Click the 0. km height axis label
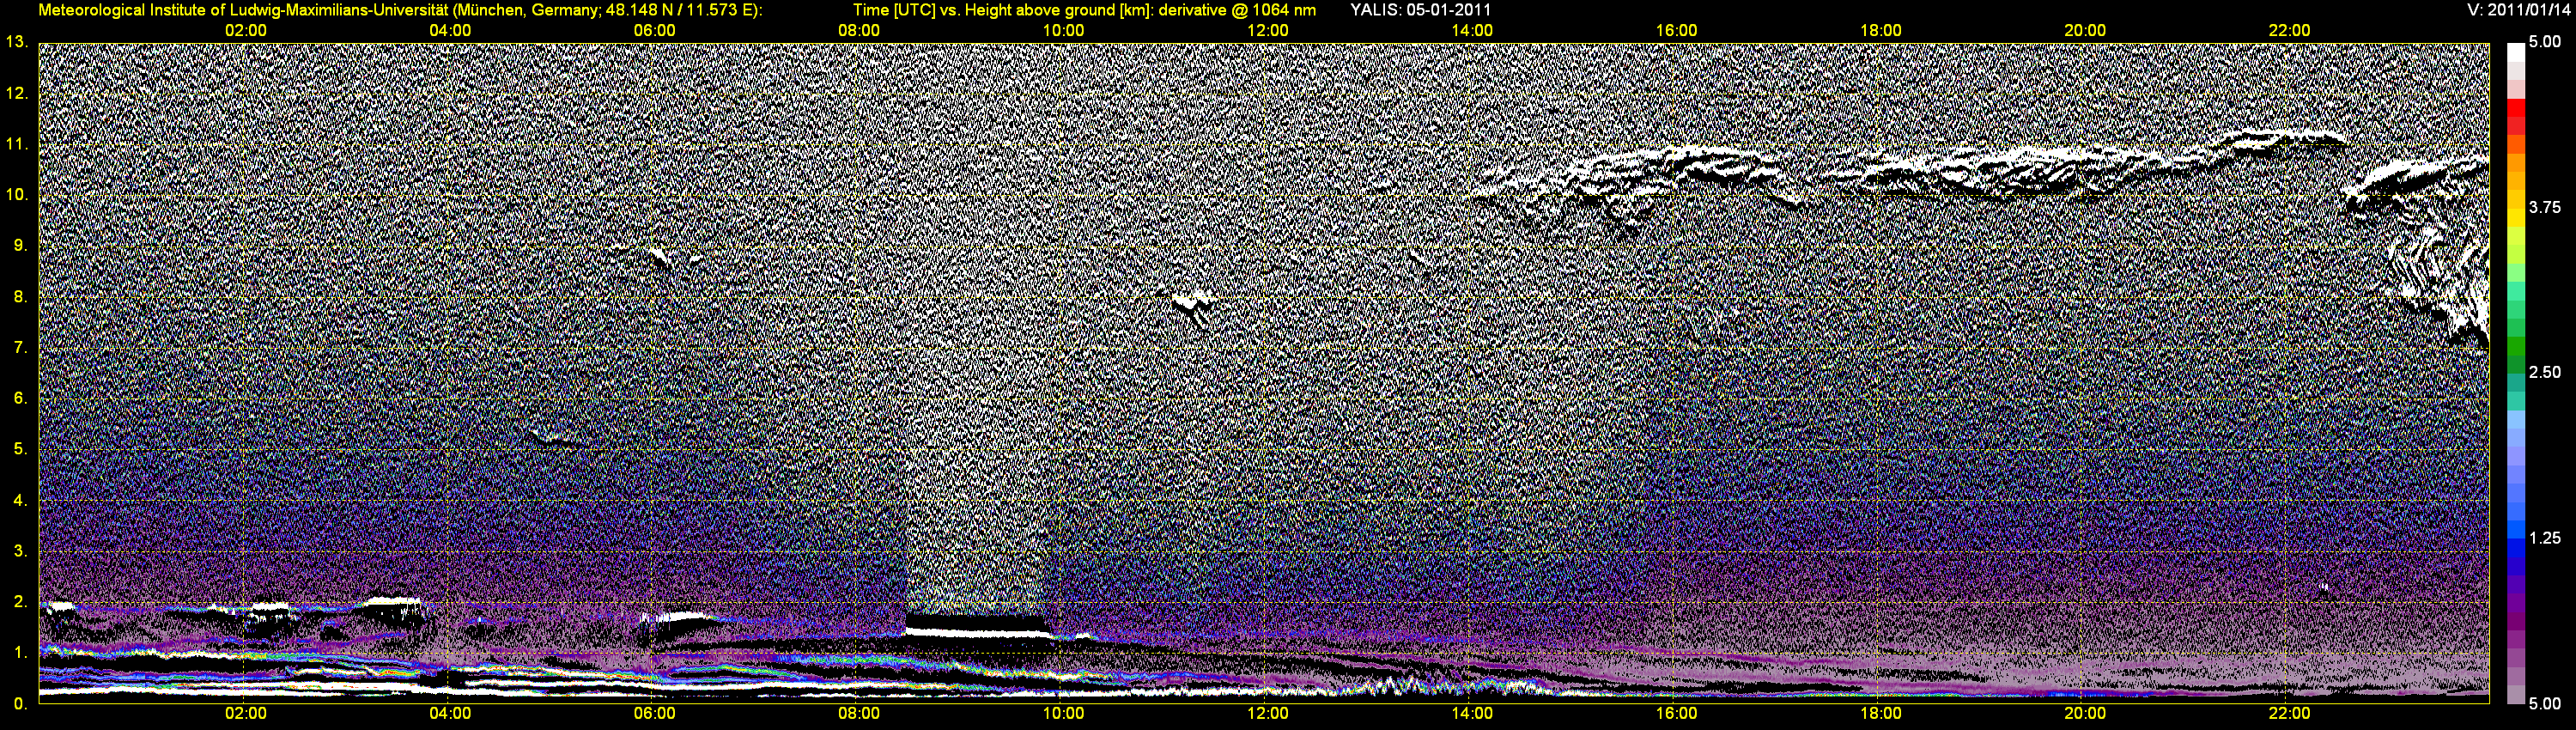The image size is (2576, 730). point(21,704)
